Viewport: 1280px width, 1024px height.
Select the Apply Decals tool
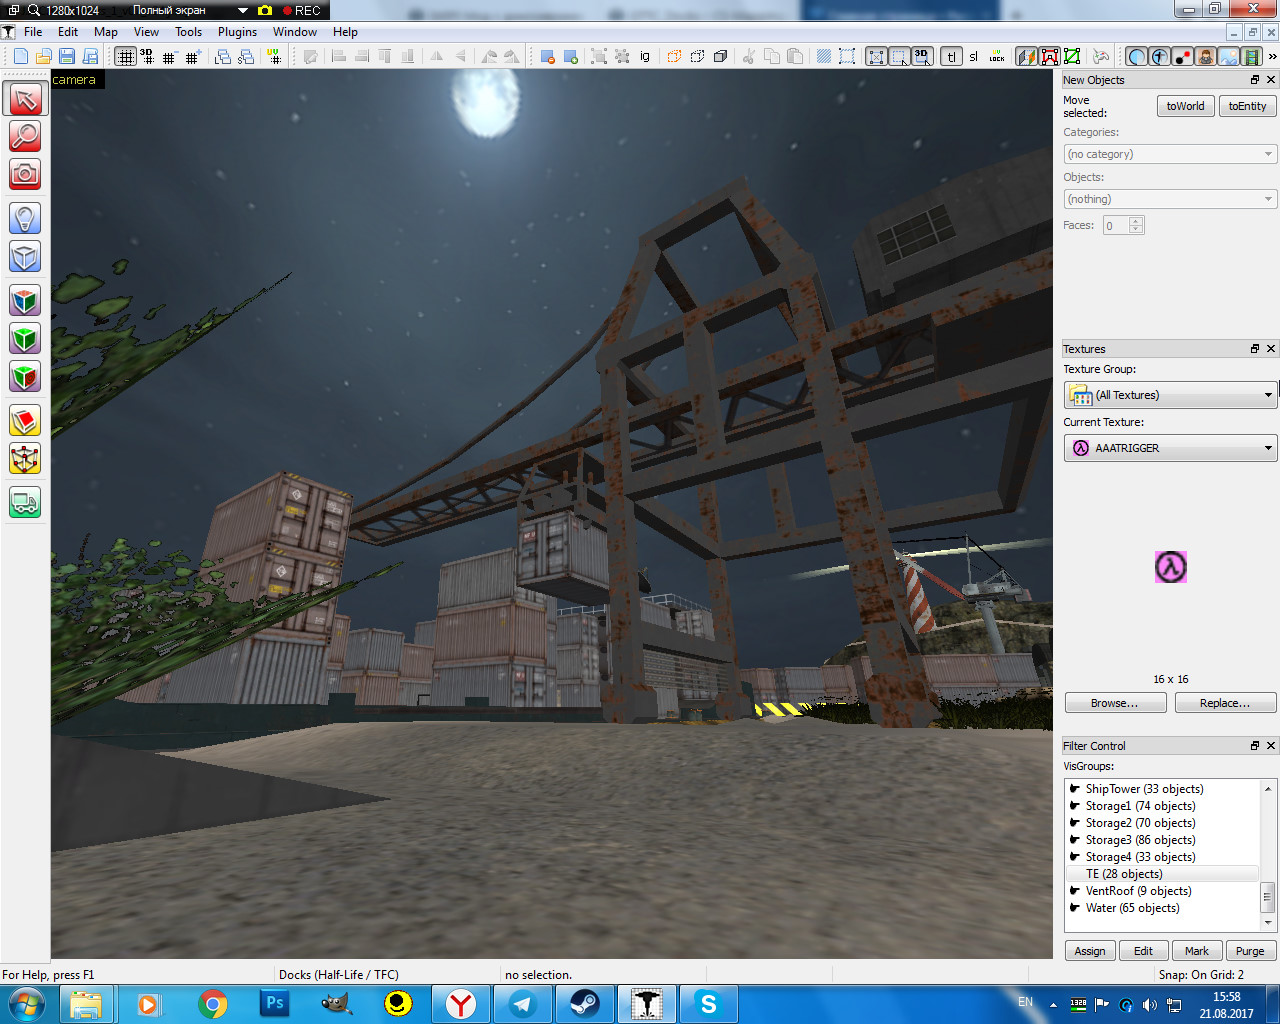25,377
